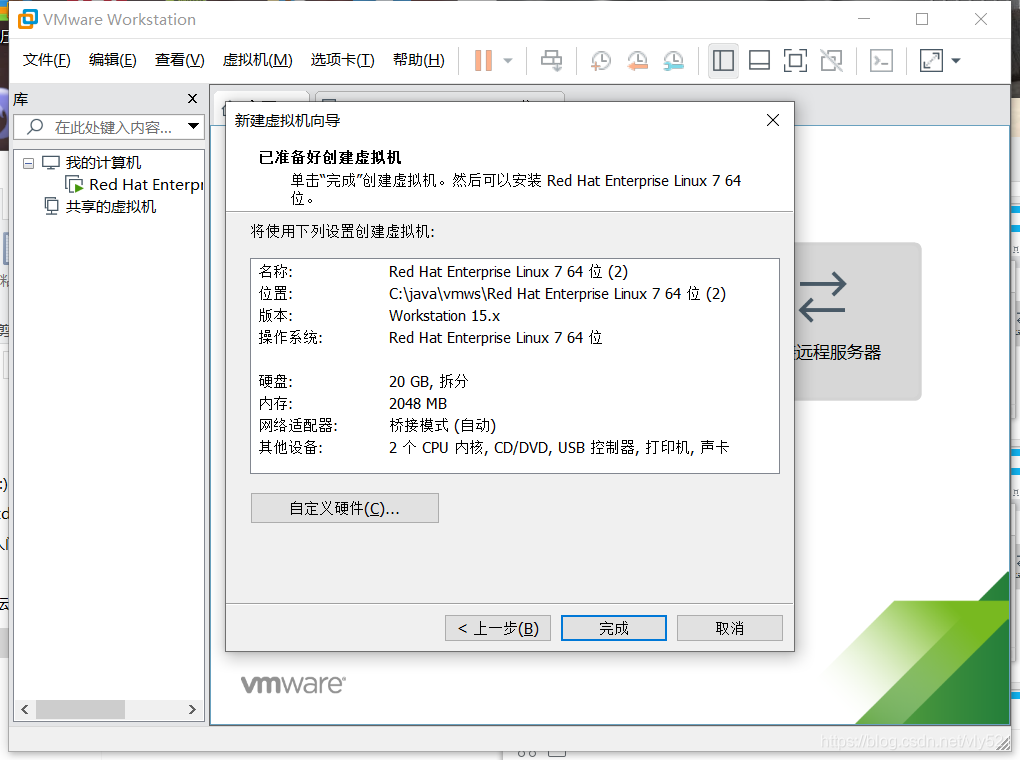This screenshot has height=760, width=1020.
Task: Click the Unity mode toolbar icon
Action: click(x=831, y=61)
